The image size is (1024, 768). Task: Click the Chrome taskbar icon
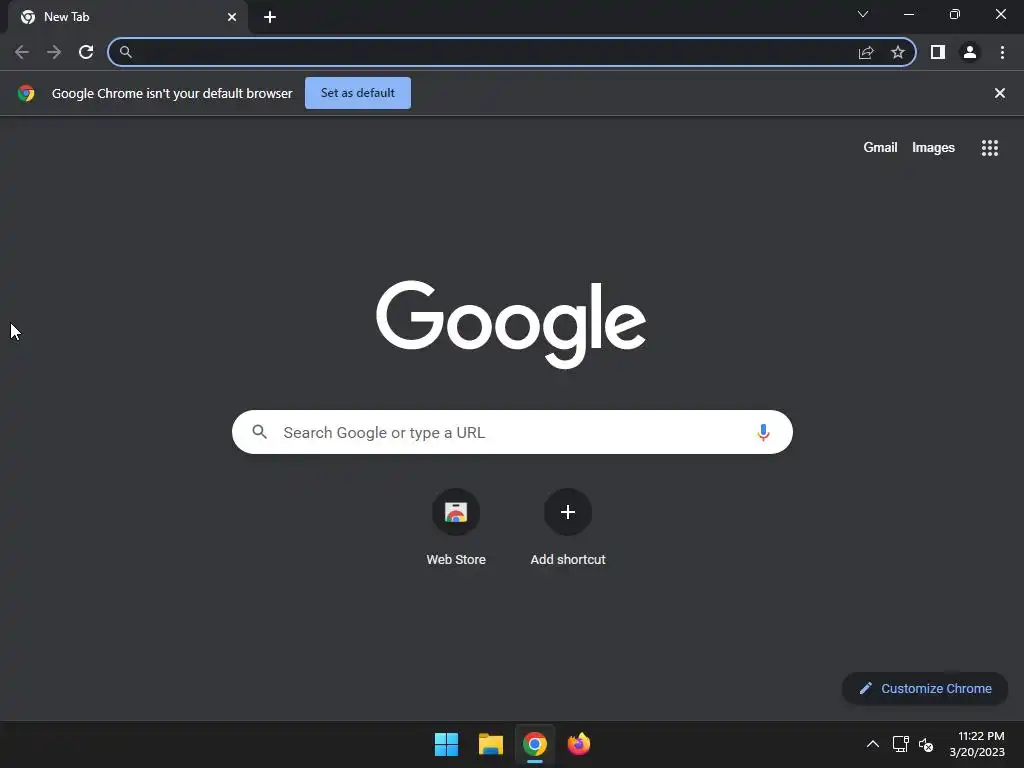pos(535,744)
